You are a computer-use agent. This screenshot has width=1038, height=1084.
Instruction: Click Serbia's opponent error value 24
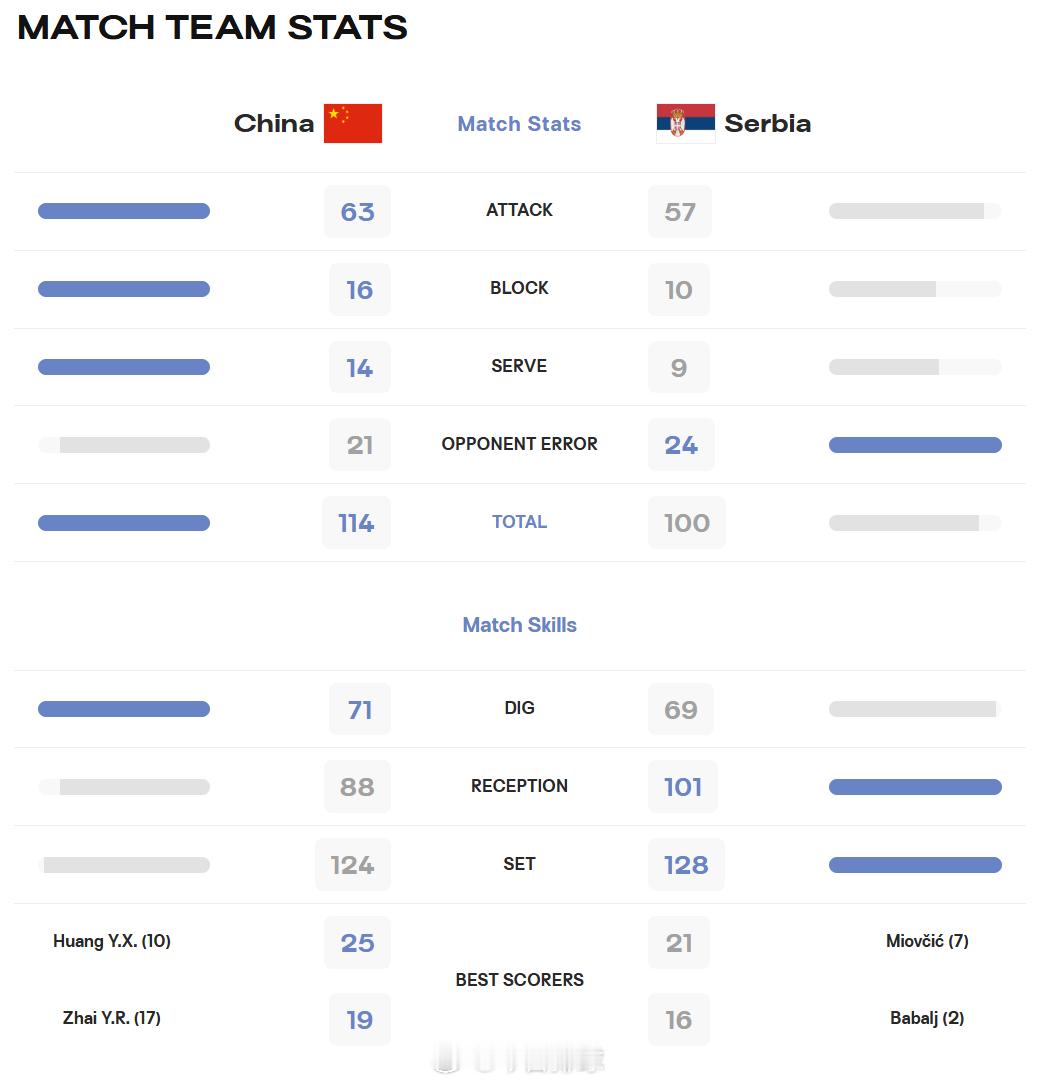681,445
